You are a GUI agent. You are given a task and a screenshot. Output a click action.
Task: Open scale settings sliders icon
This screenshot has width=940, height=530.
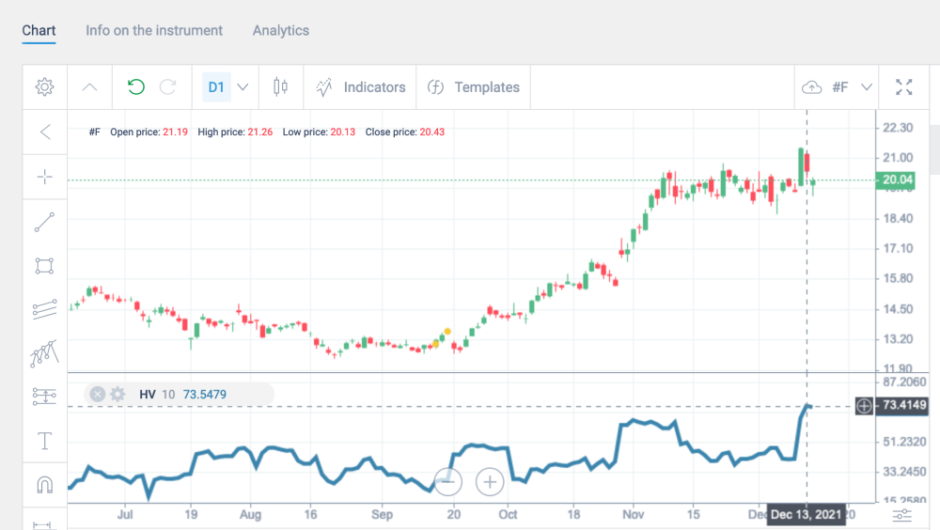(x=902, y=515)
